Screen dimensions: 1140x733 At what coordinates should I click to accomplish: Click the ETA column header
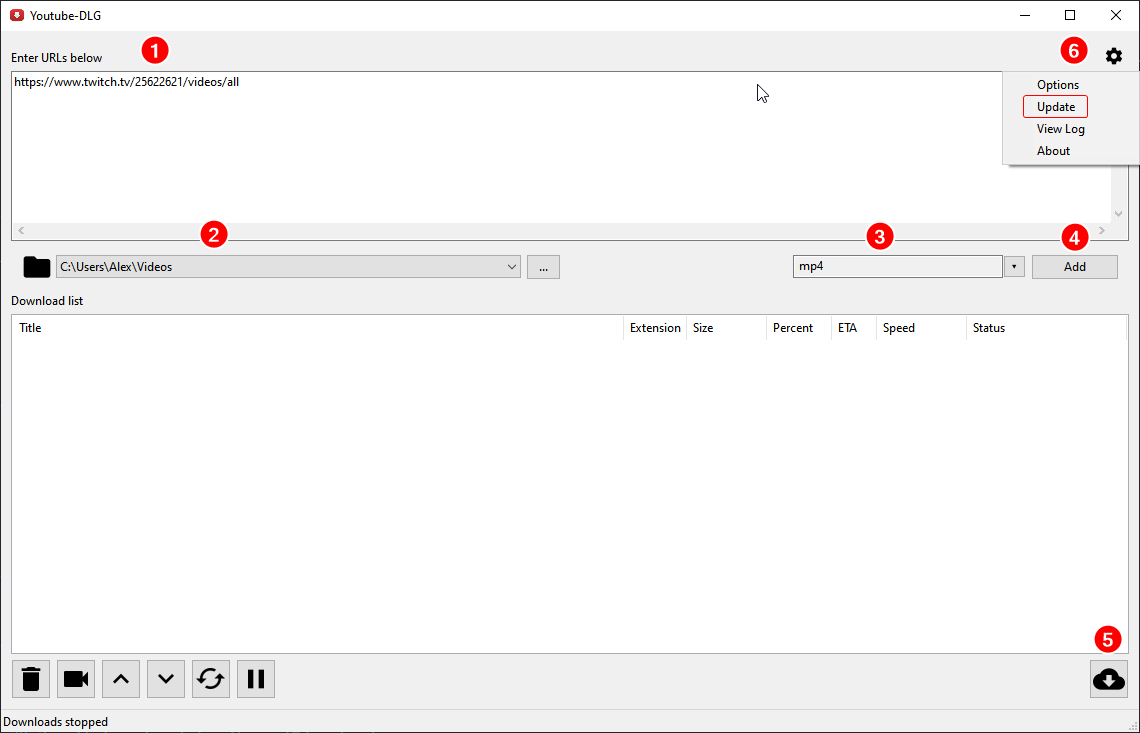[x=854, y=328]
